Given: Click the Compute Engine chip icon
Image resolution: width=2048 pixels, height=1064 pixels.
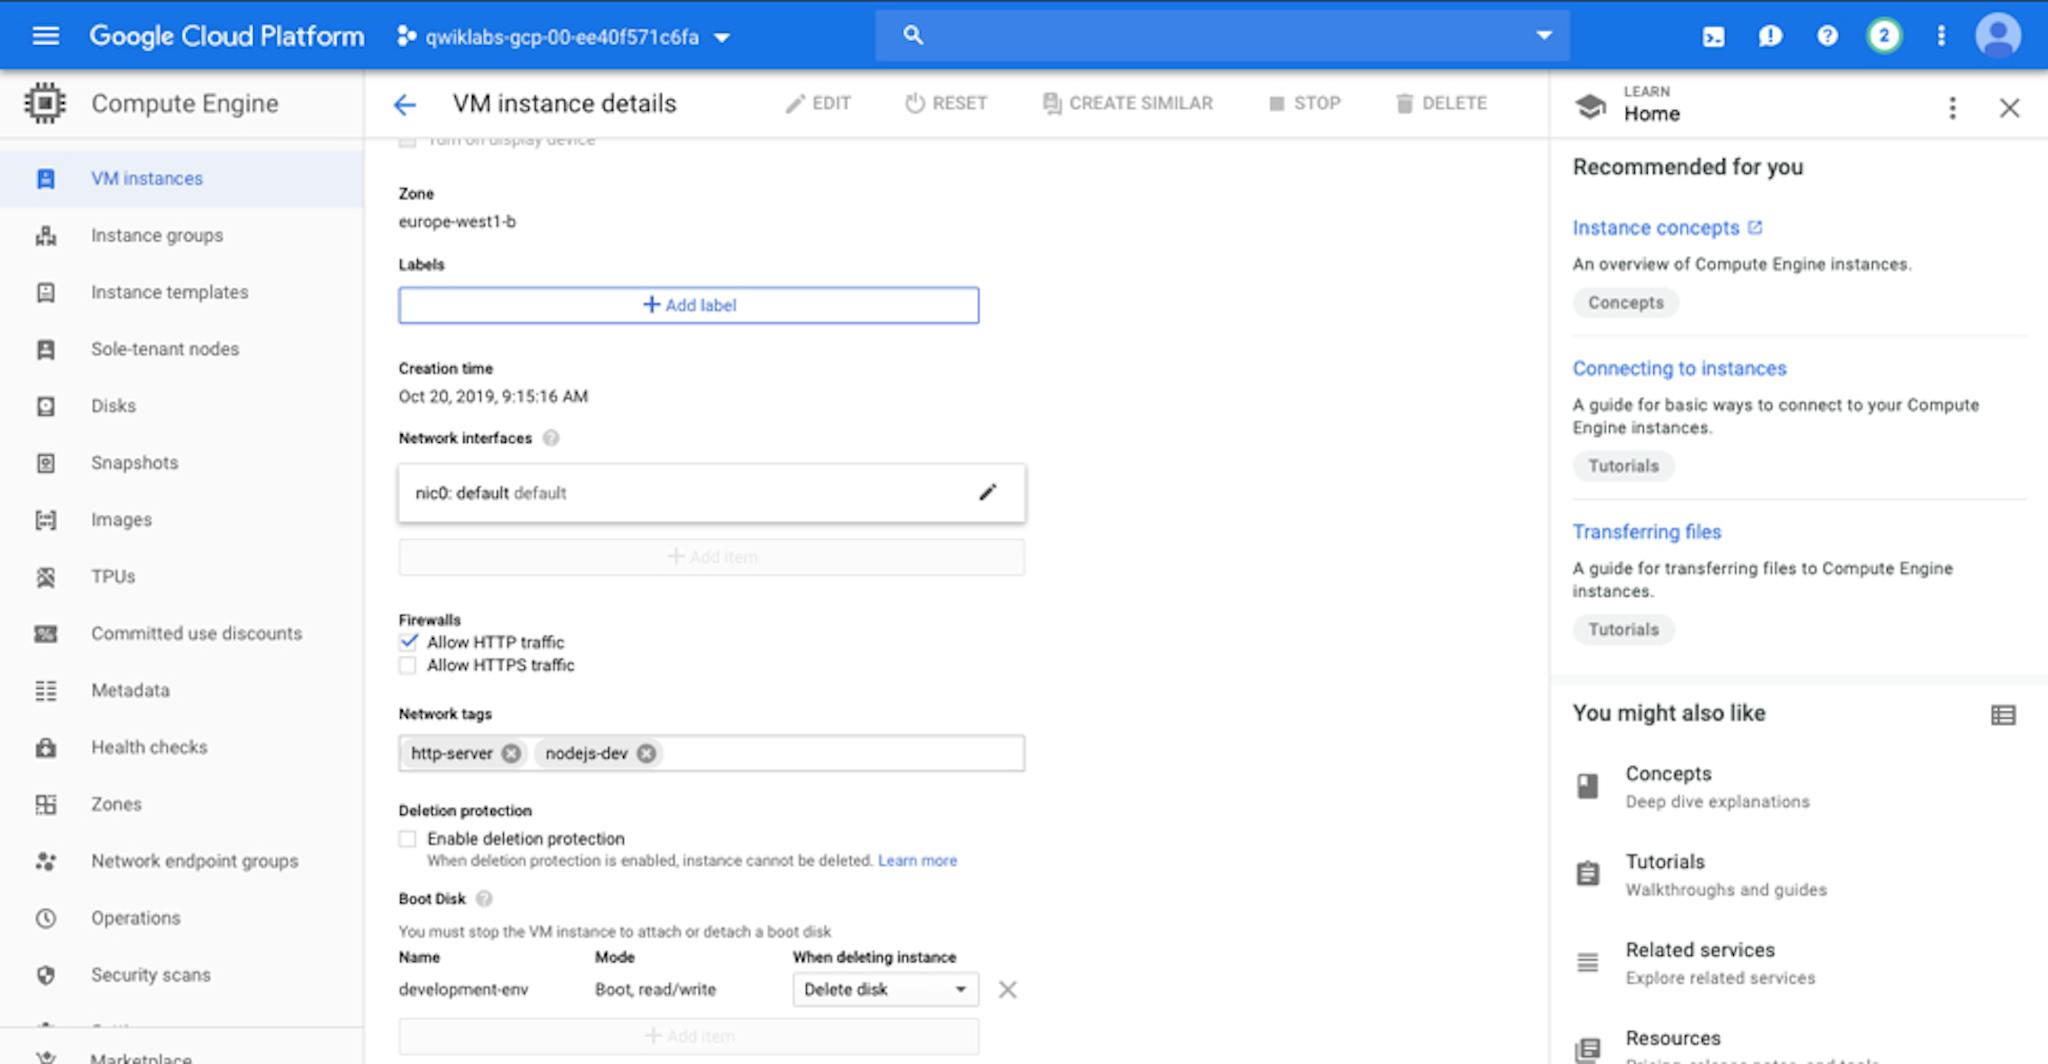Looking at the screenshot, I should click(45, 103).
